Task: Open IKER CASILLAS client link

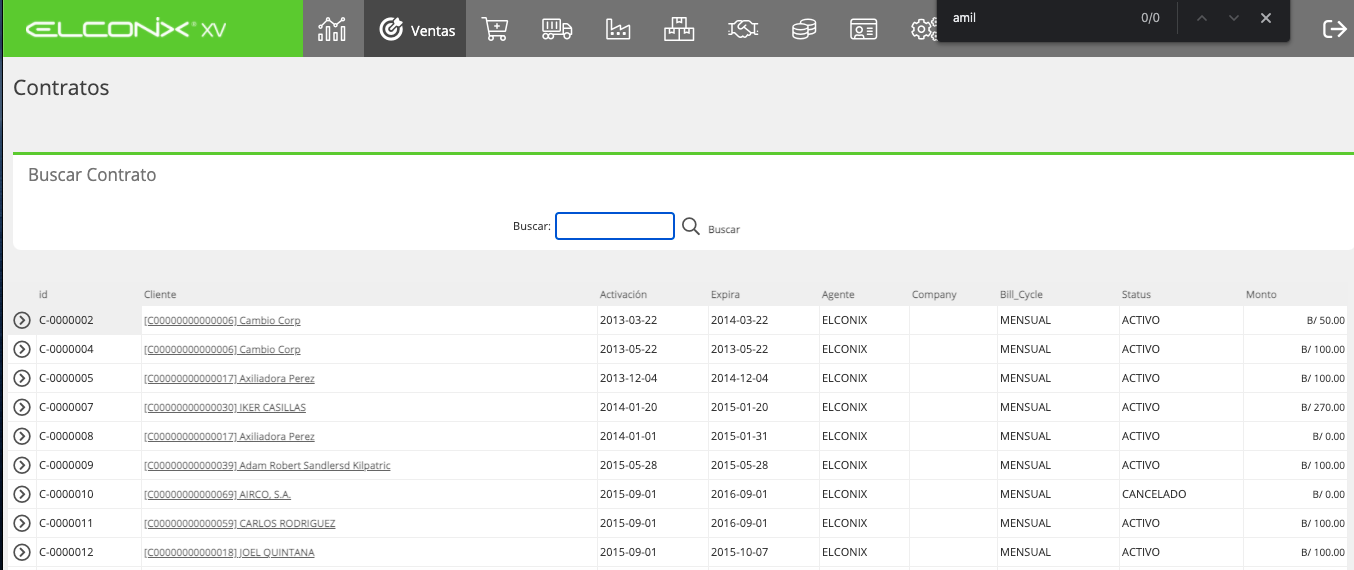Action: 225,408
